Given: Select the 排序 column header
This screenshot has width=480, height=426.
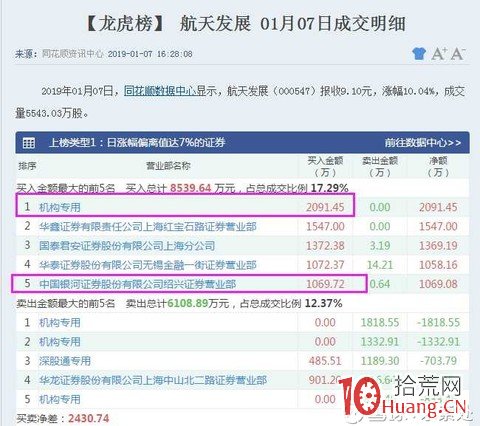Looking at the screenshot, I should (27, 166).
